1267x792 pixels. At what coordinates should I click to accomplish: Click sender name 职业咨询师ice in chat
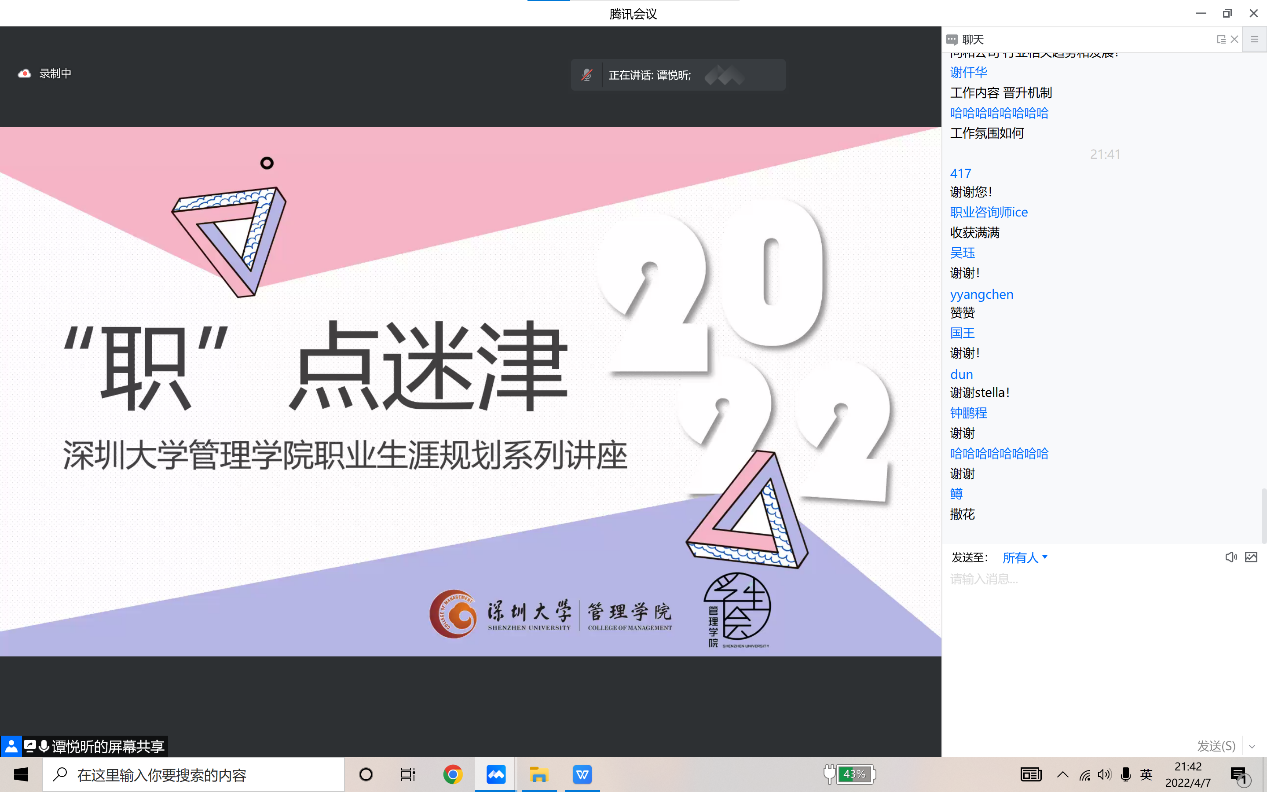pos(989,212)
